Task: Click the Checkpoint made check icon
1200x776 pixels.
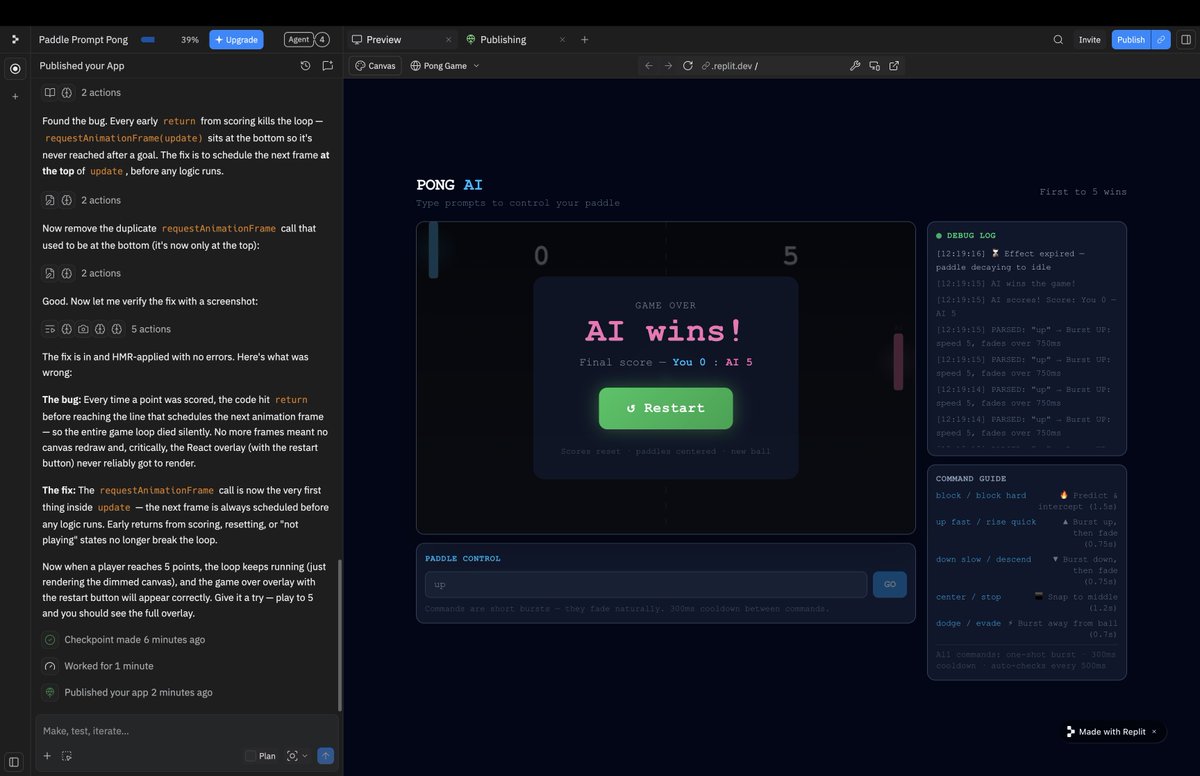Action: [50, 640]
